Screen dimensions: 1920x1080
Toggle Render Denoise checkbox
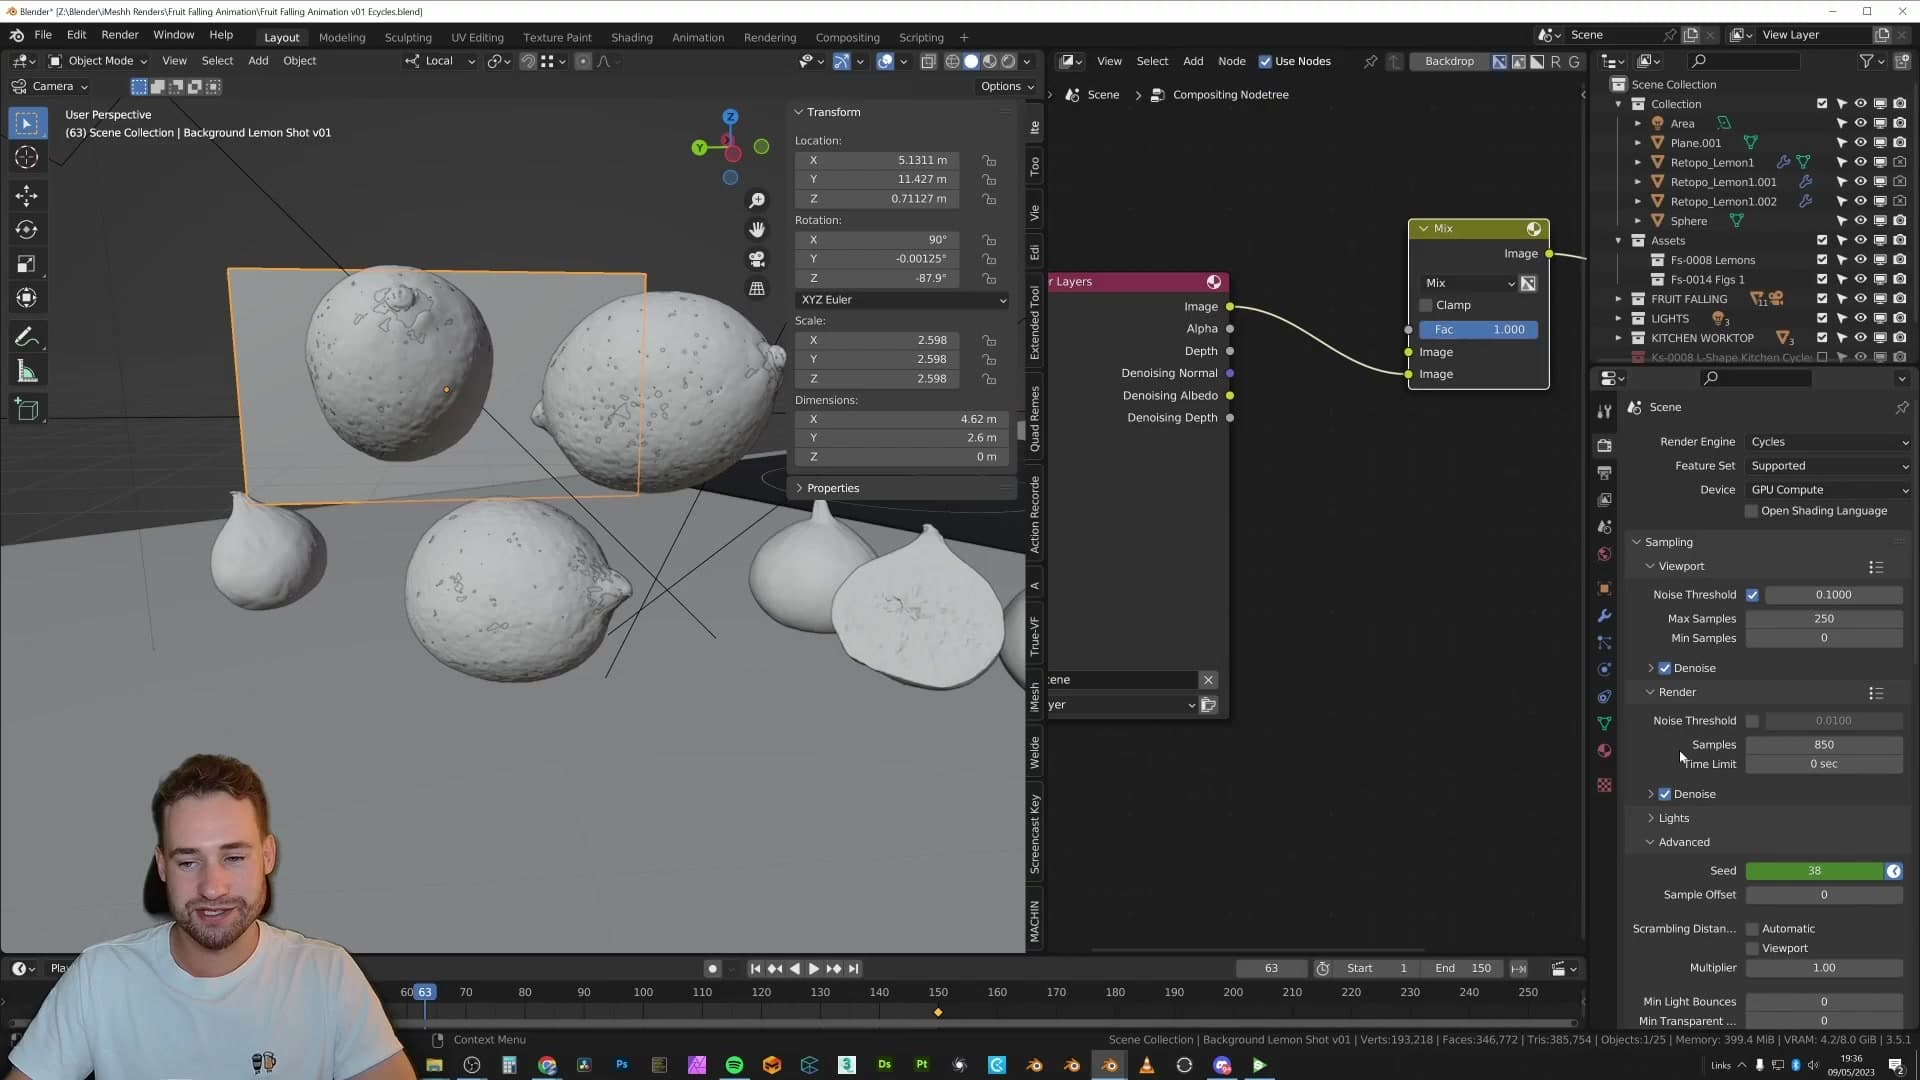[1665, 794]
